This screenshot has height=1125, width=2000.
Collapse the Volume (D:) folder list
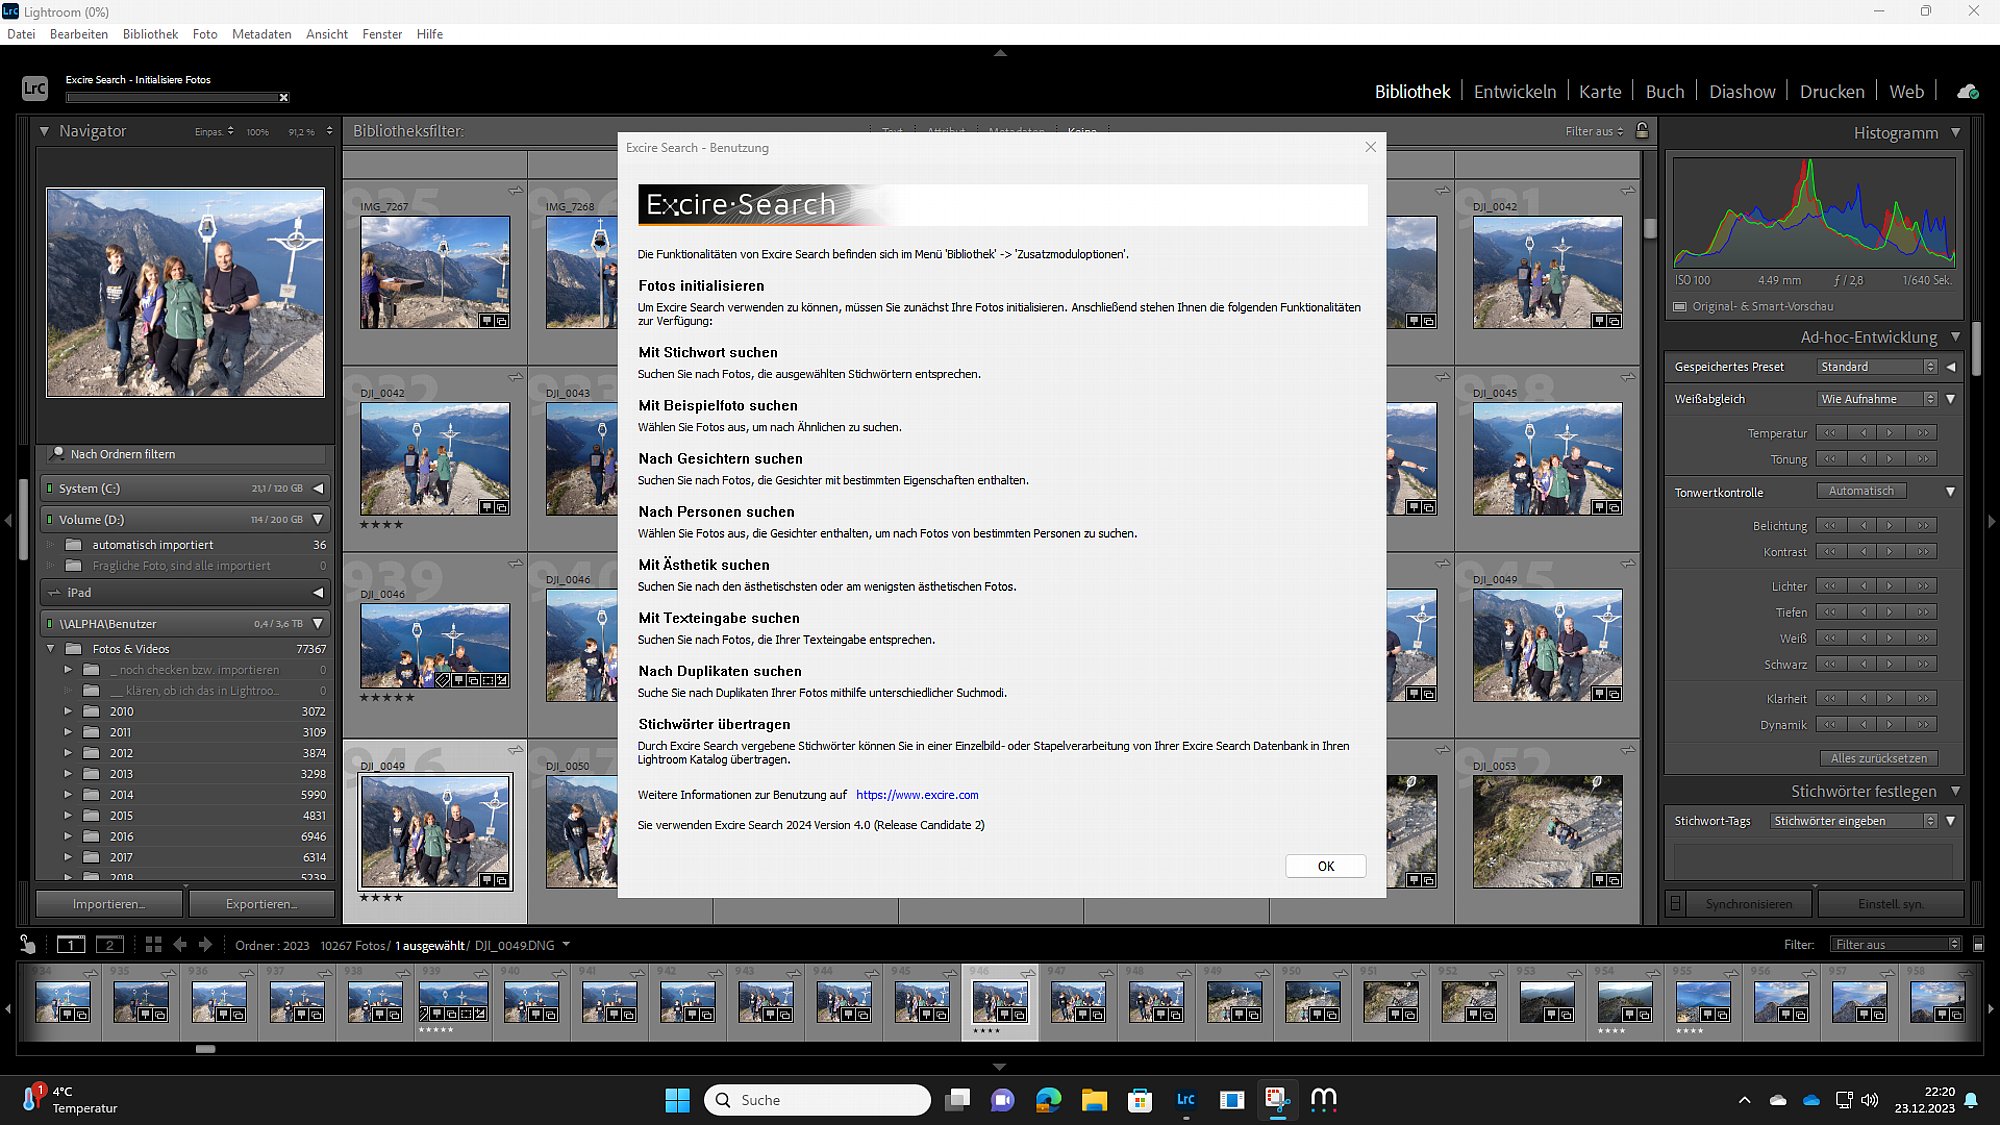click(x=318, y=519)
